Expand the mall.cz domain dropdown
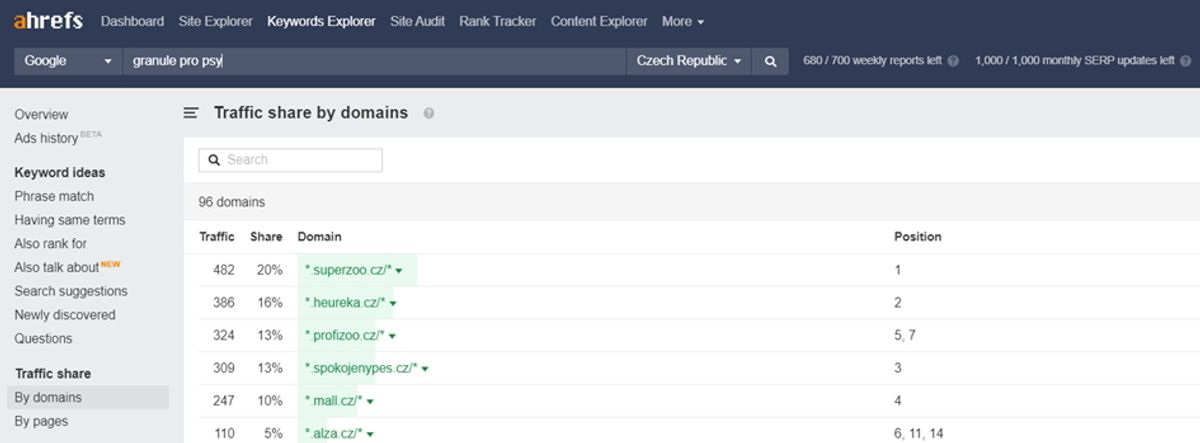The height and width of the screenshot is (443, 1200). tap(370, 402)
